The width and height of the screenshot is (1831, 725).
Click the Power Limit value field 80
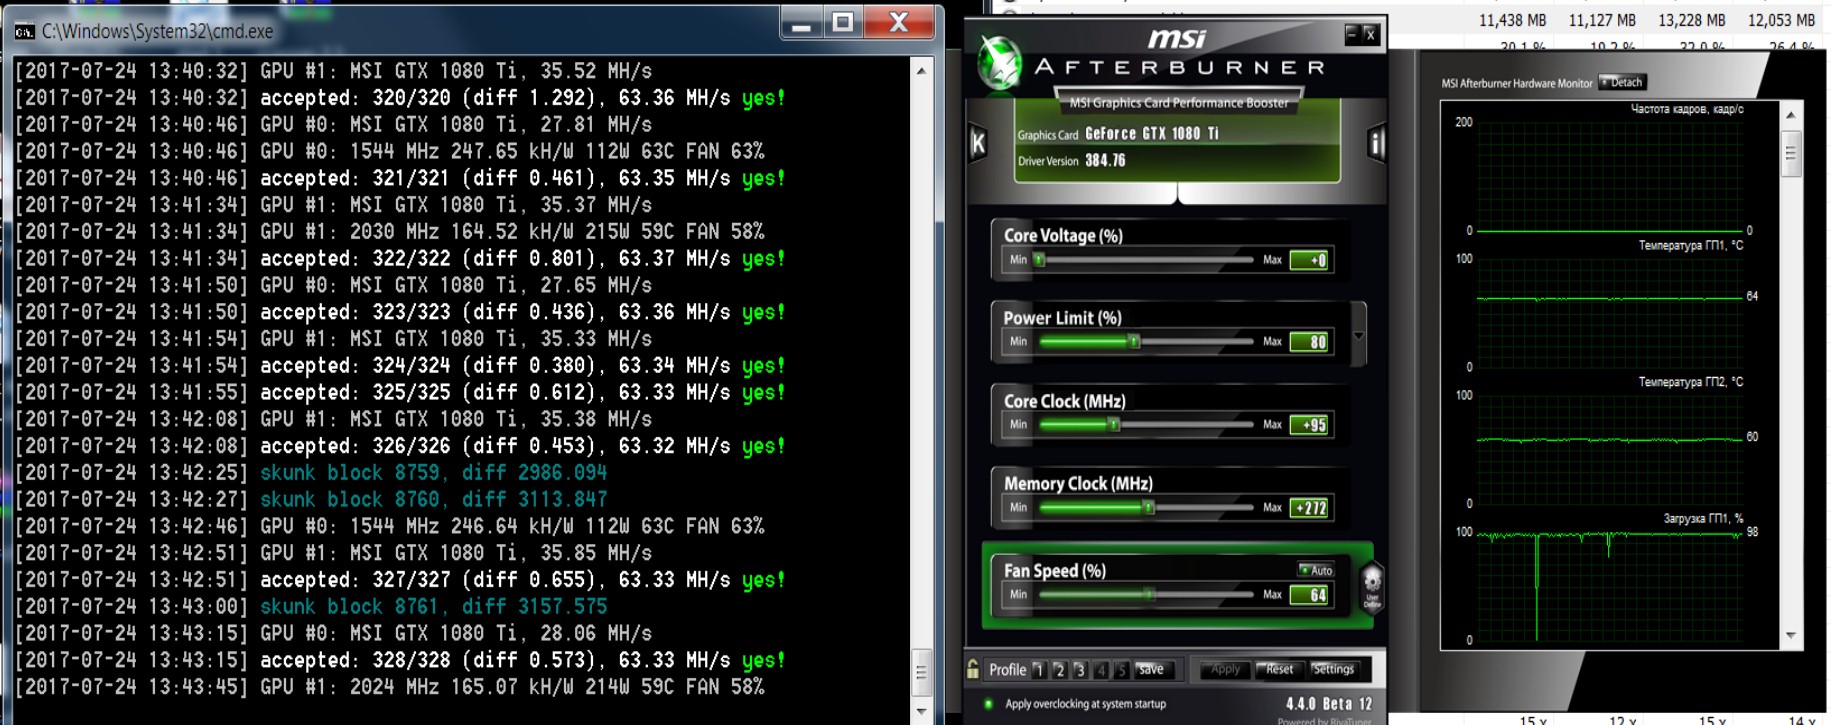pyautogui.click(x=1309, y=342)
